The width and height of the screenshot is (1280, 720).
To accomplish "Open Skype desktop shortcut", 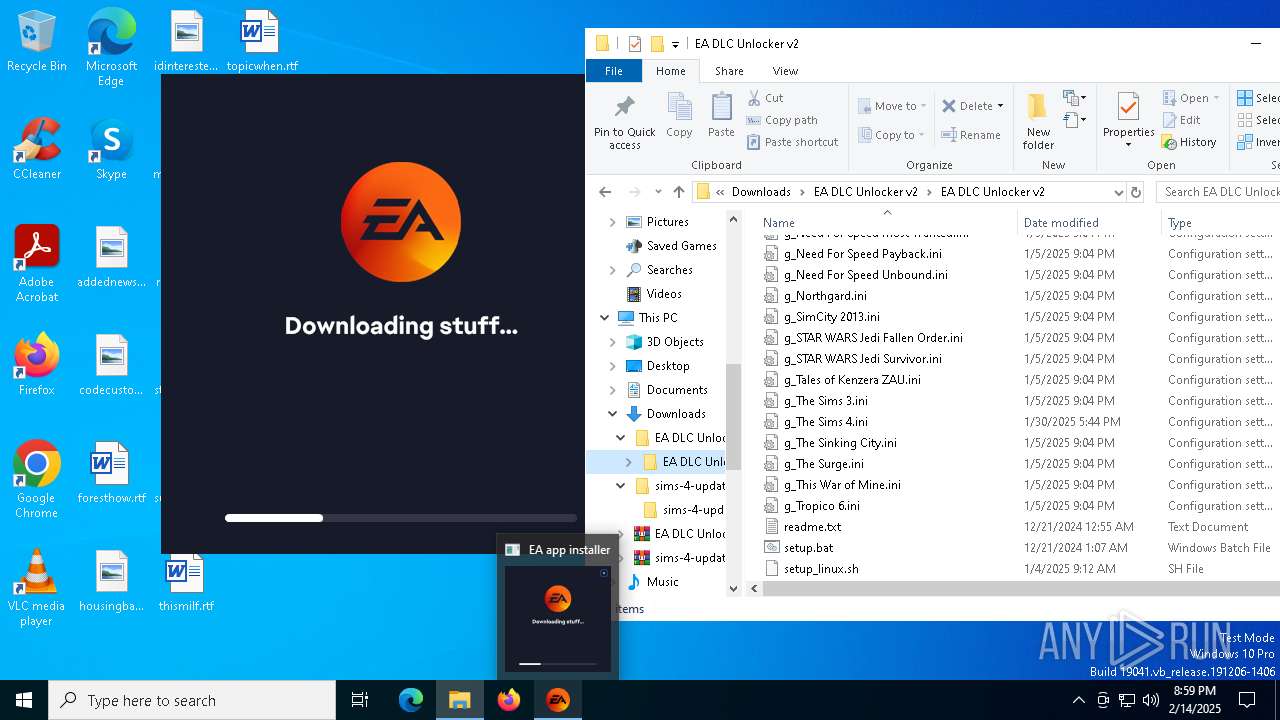I will point(111,149).
